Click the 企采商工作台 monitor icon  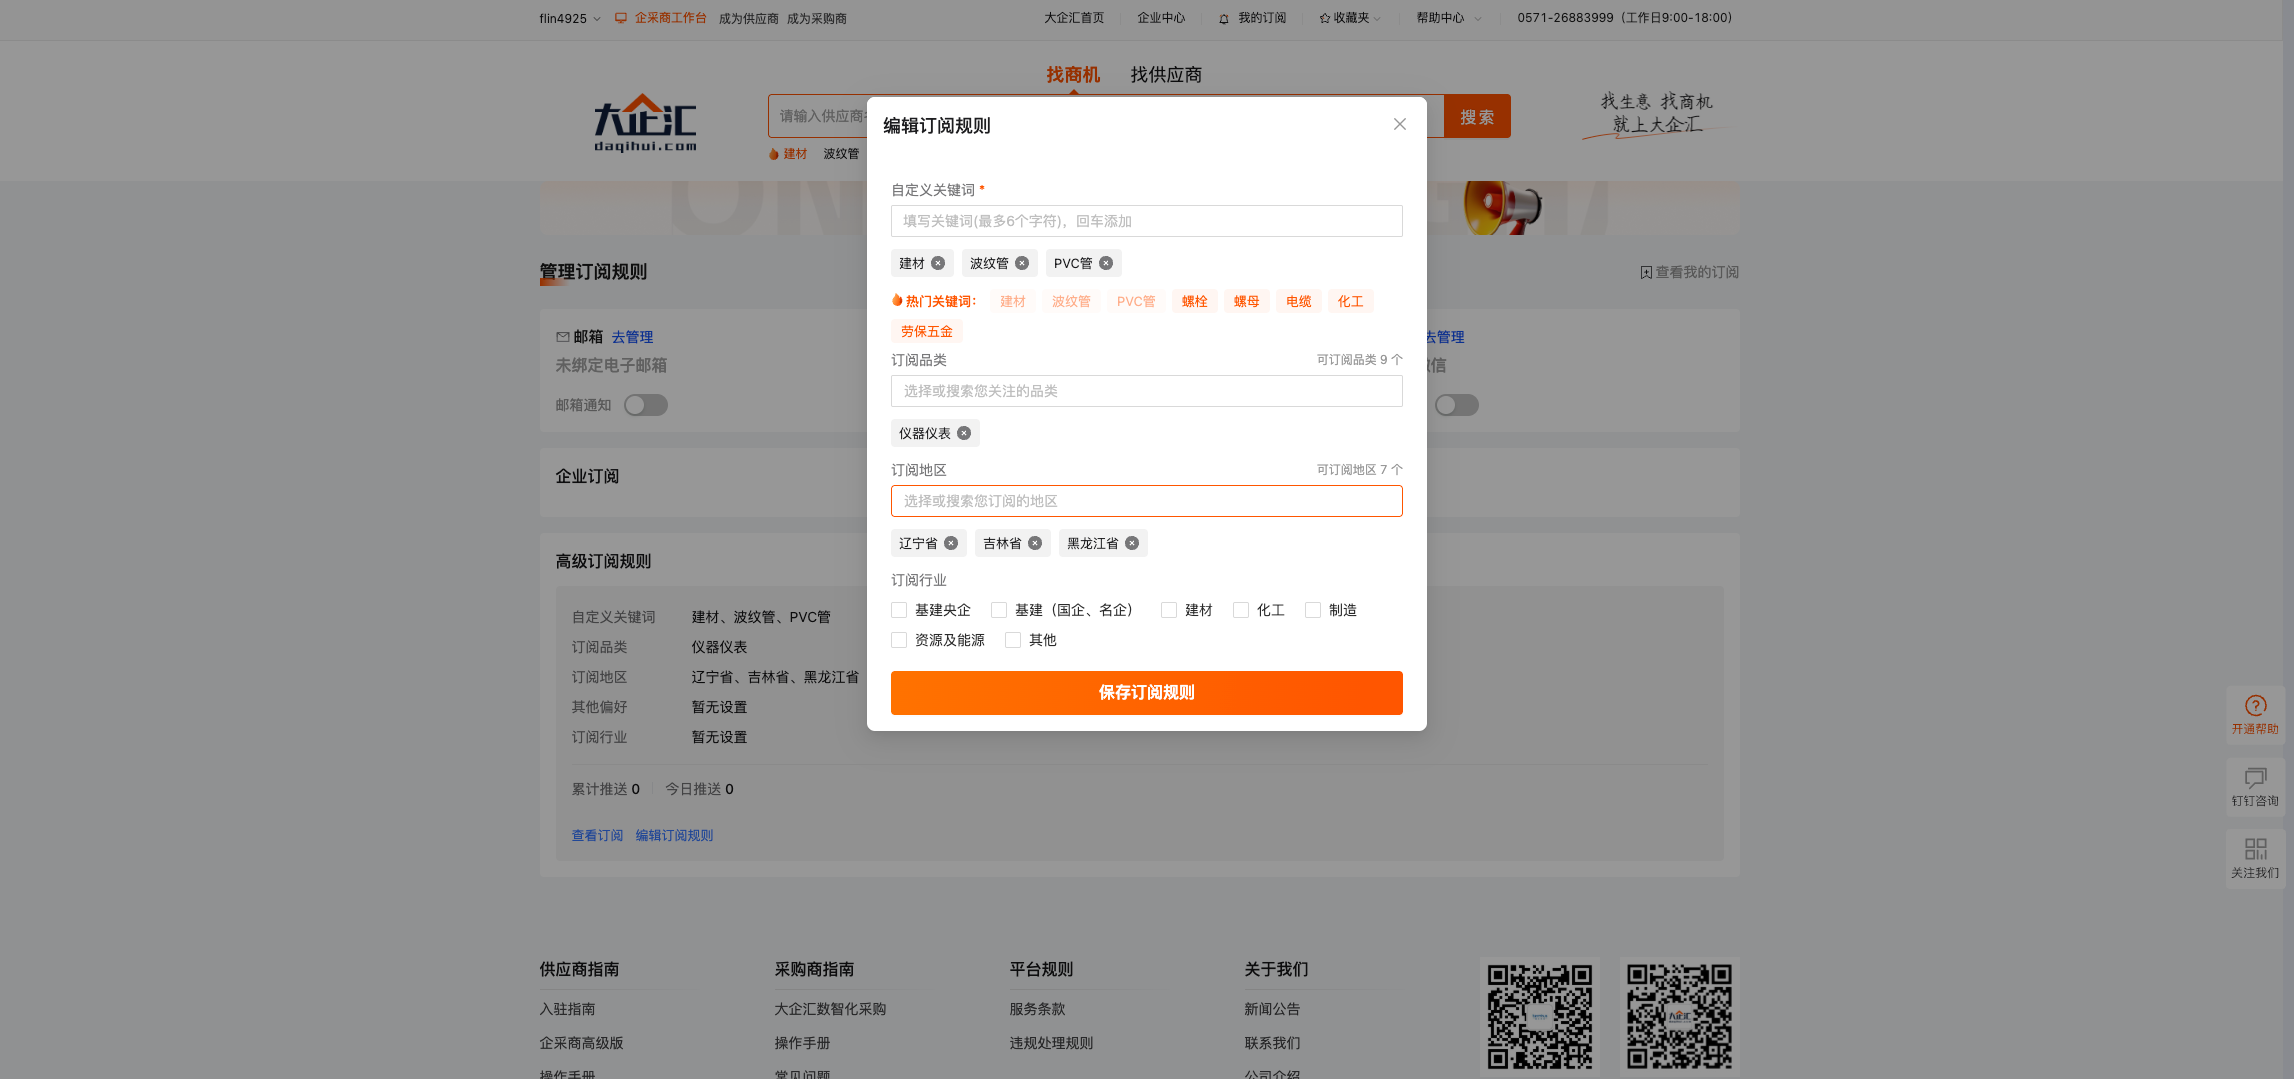(x=621, y=18)
